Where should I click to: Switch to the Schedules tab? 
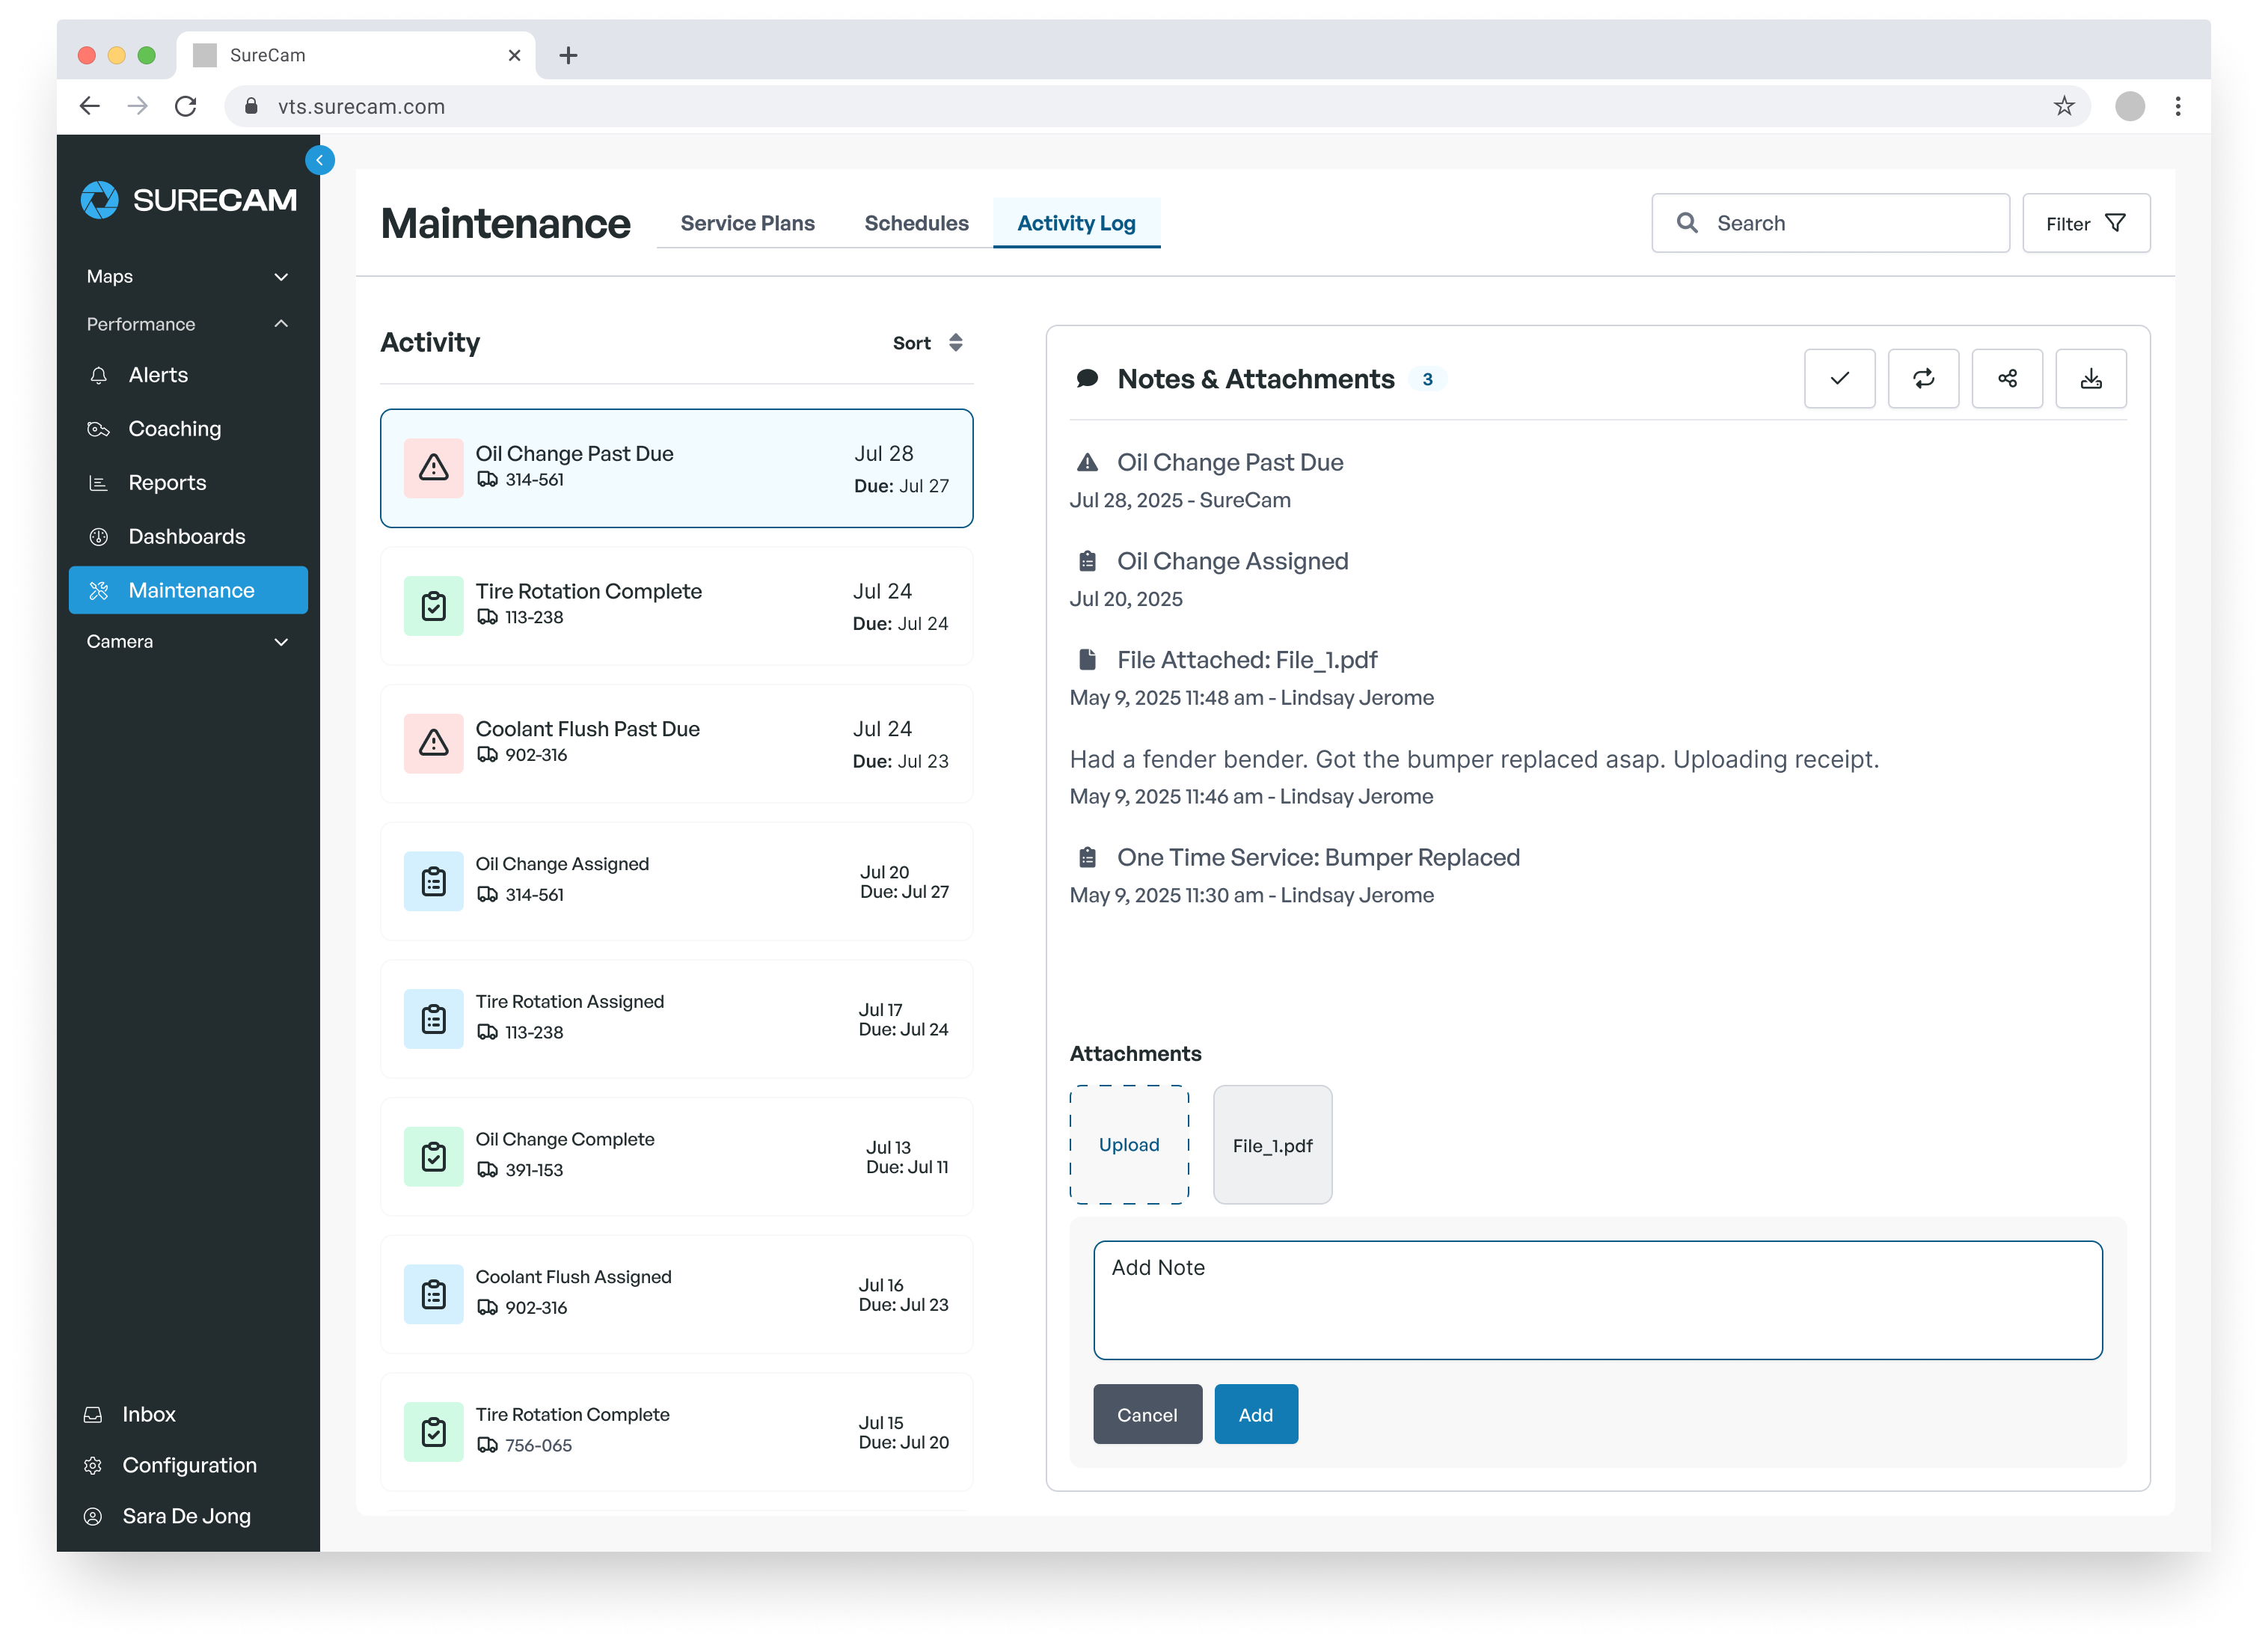916,223
